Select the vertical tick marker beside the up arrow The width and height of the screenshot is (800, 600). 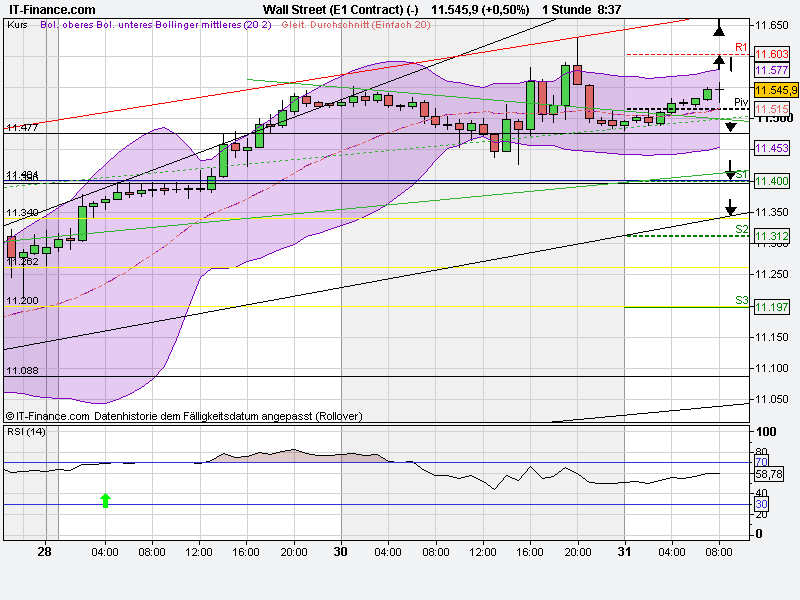(x=732, y=63)
